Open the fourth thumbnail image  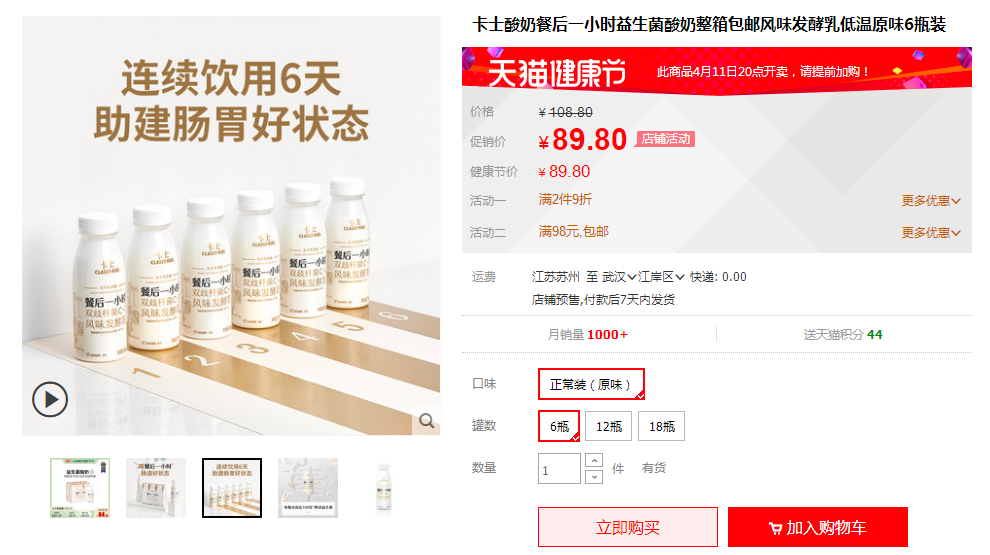pyautogui.click(x=308, y=488)
